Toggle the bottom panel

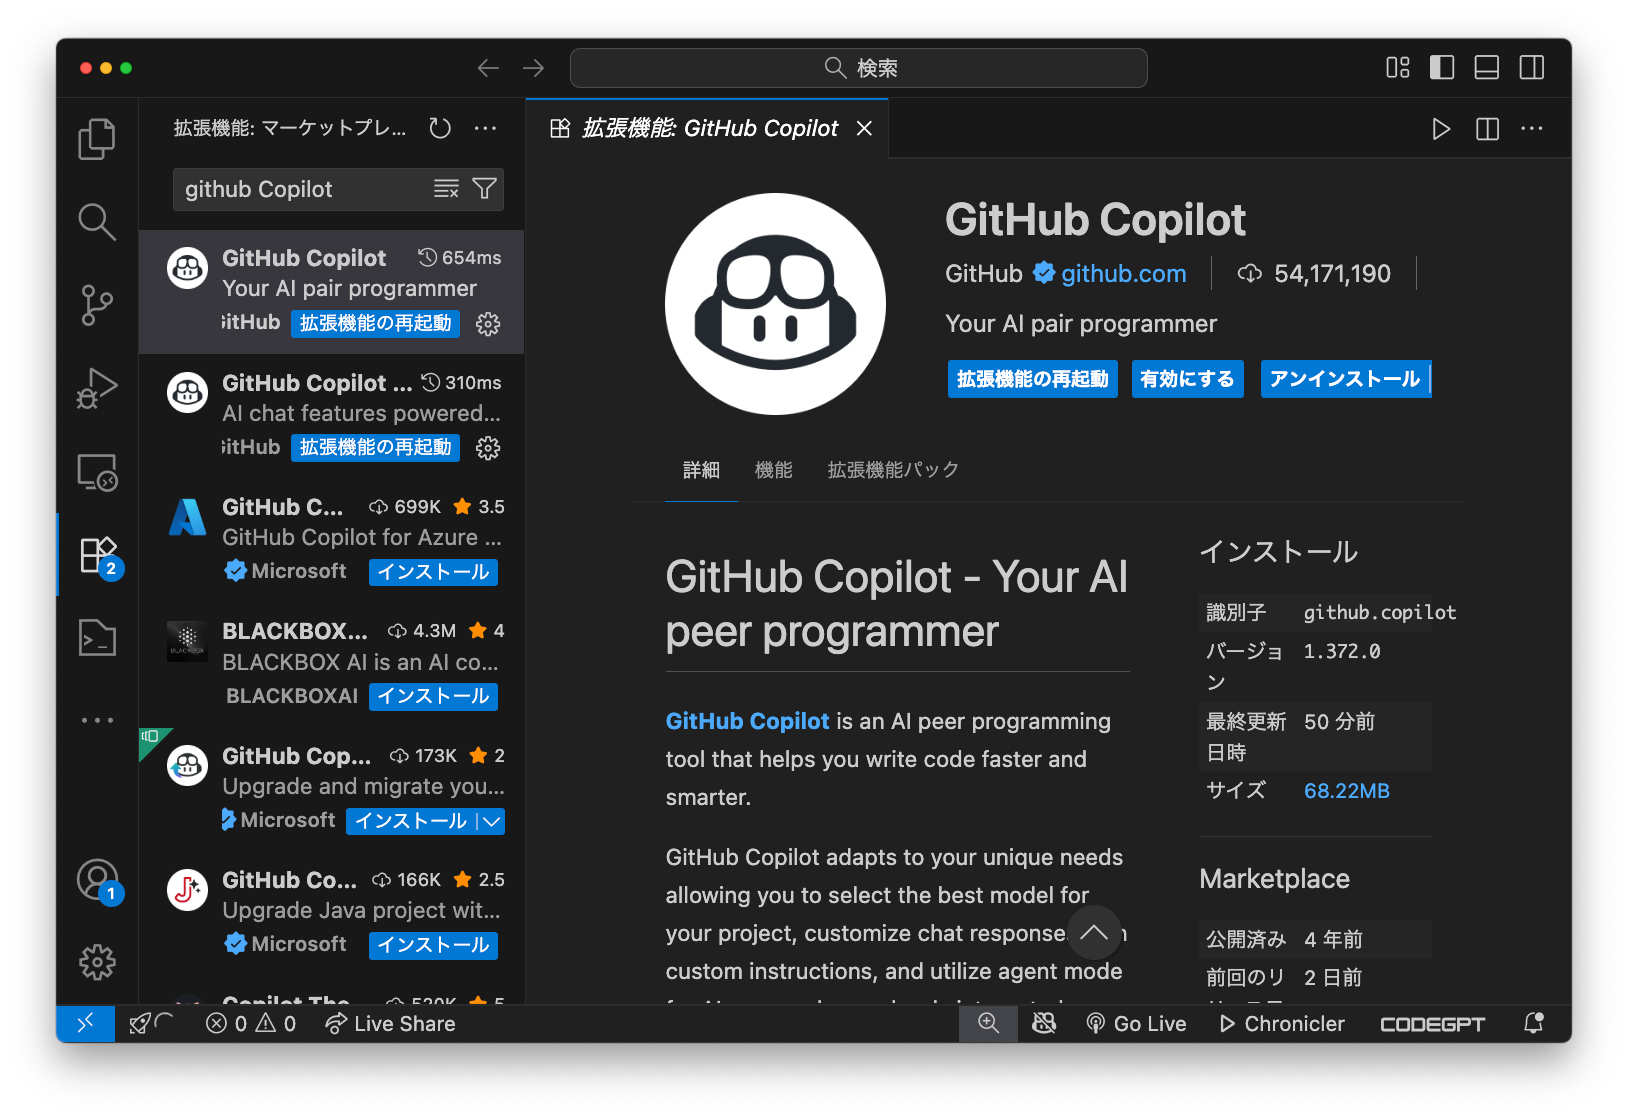pos(1487,68)
